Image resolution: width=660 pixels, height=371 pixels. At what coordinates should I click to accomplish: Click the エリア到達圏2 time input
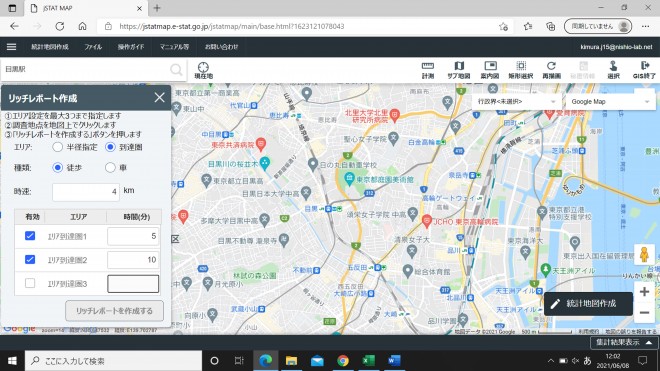click(x=133, y=260)
